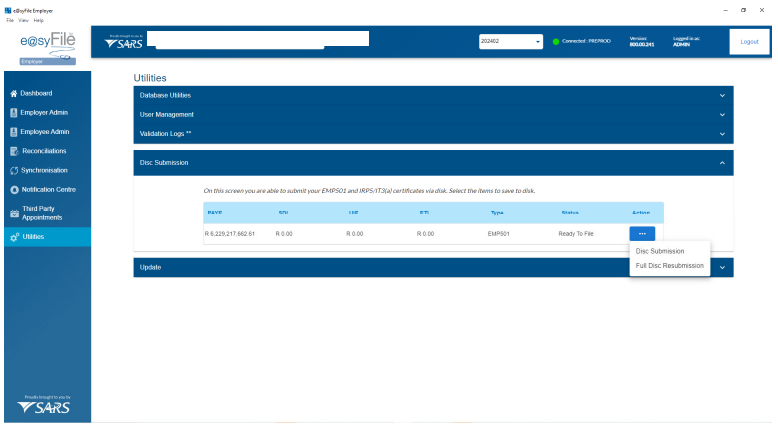
Task: Expand the Database Utilities section
Action: (722, 95)
